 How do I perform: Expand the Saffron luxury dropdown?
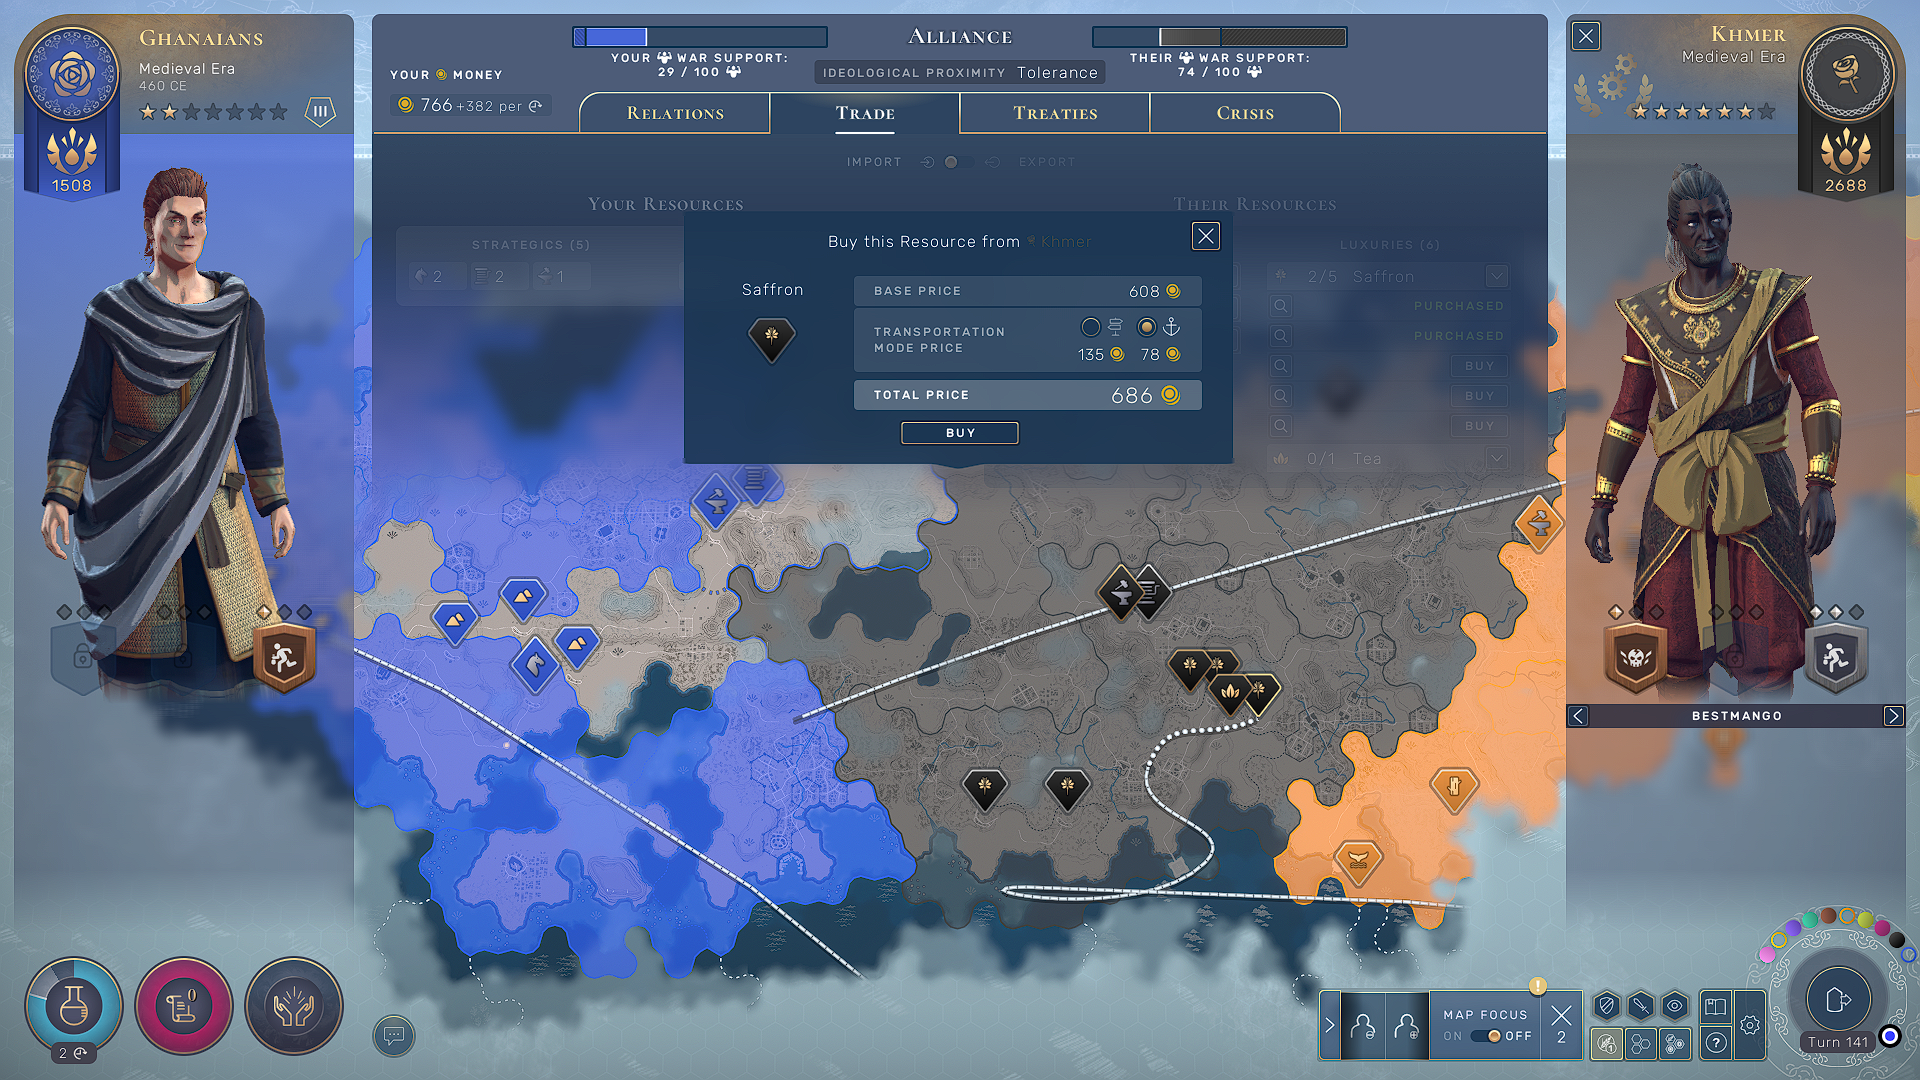pyautogui.click(x=1496, y=276)
